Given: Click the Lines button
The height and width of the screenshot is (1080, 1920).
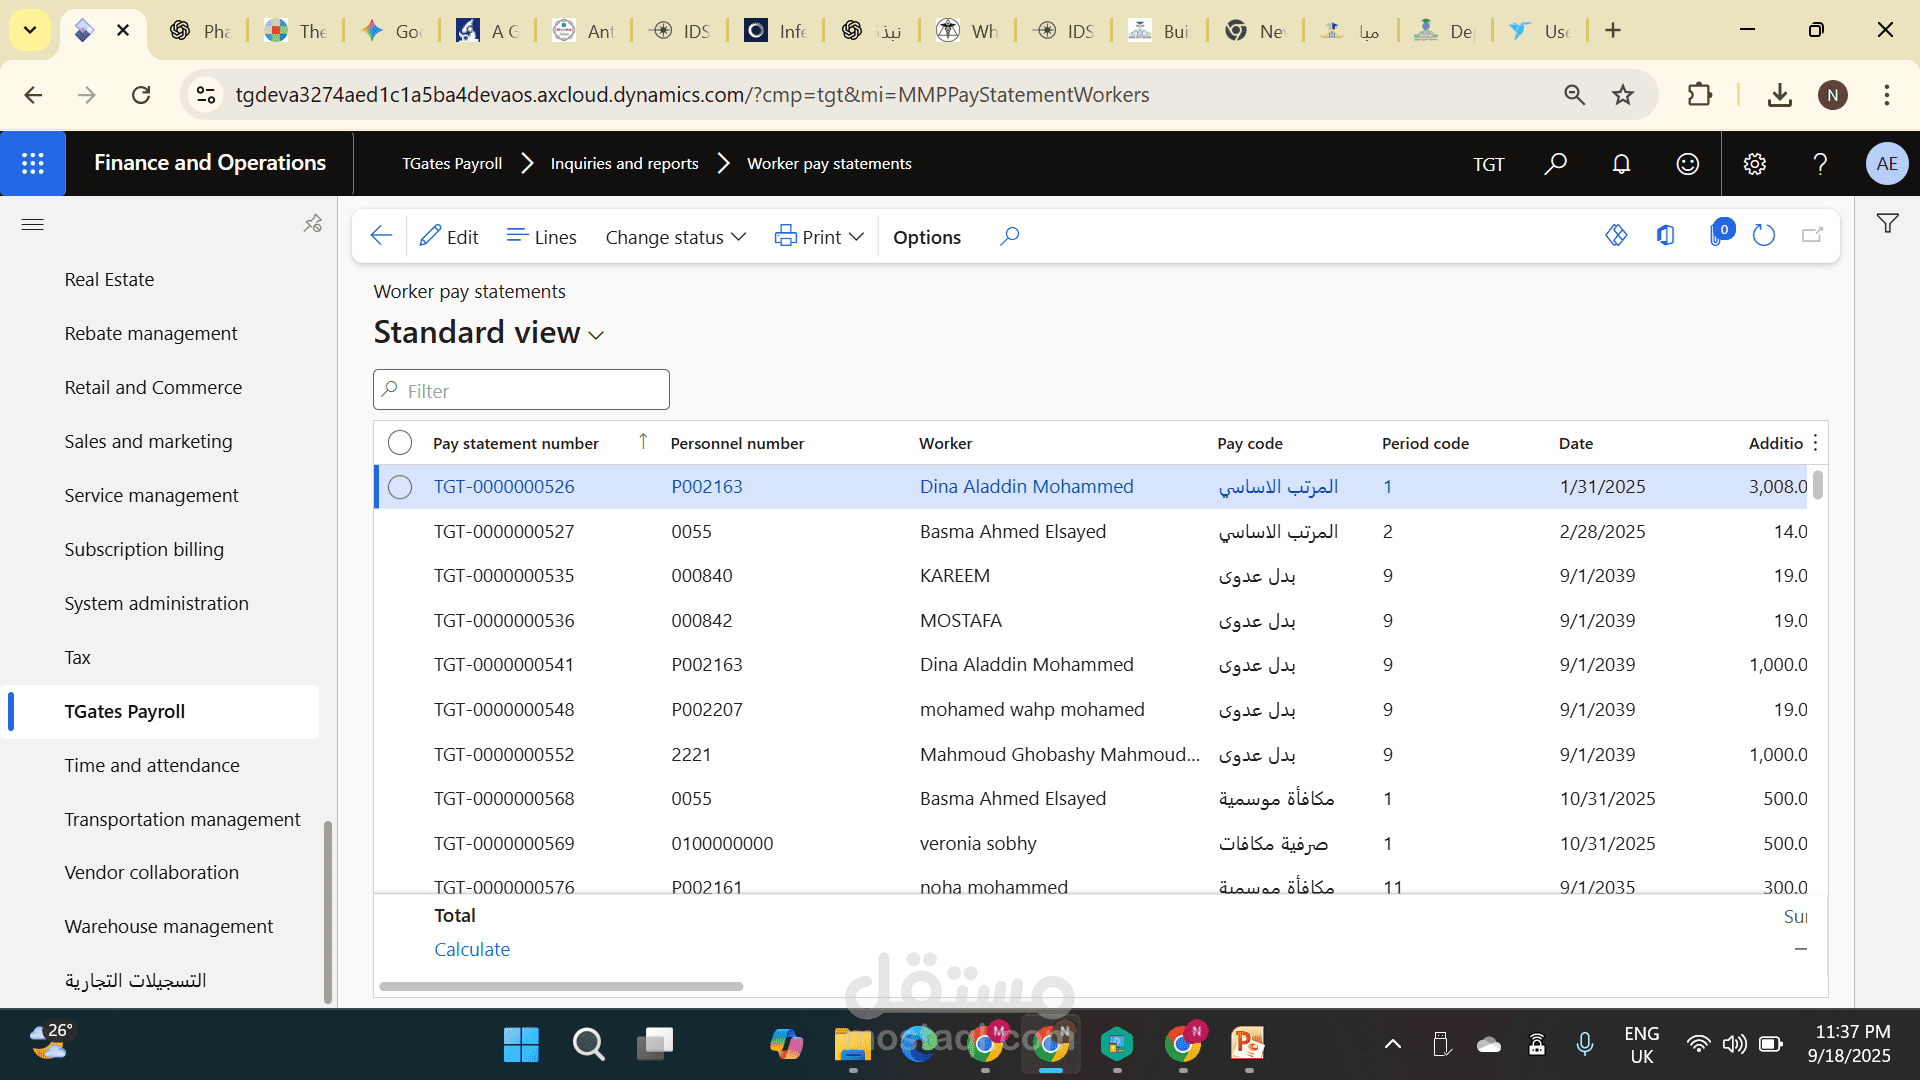Looking at the screenshot, I should pyautogui.click(x=541, y=237).
